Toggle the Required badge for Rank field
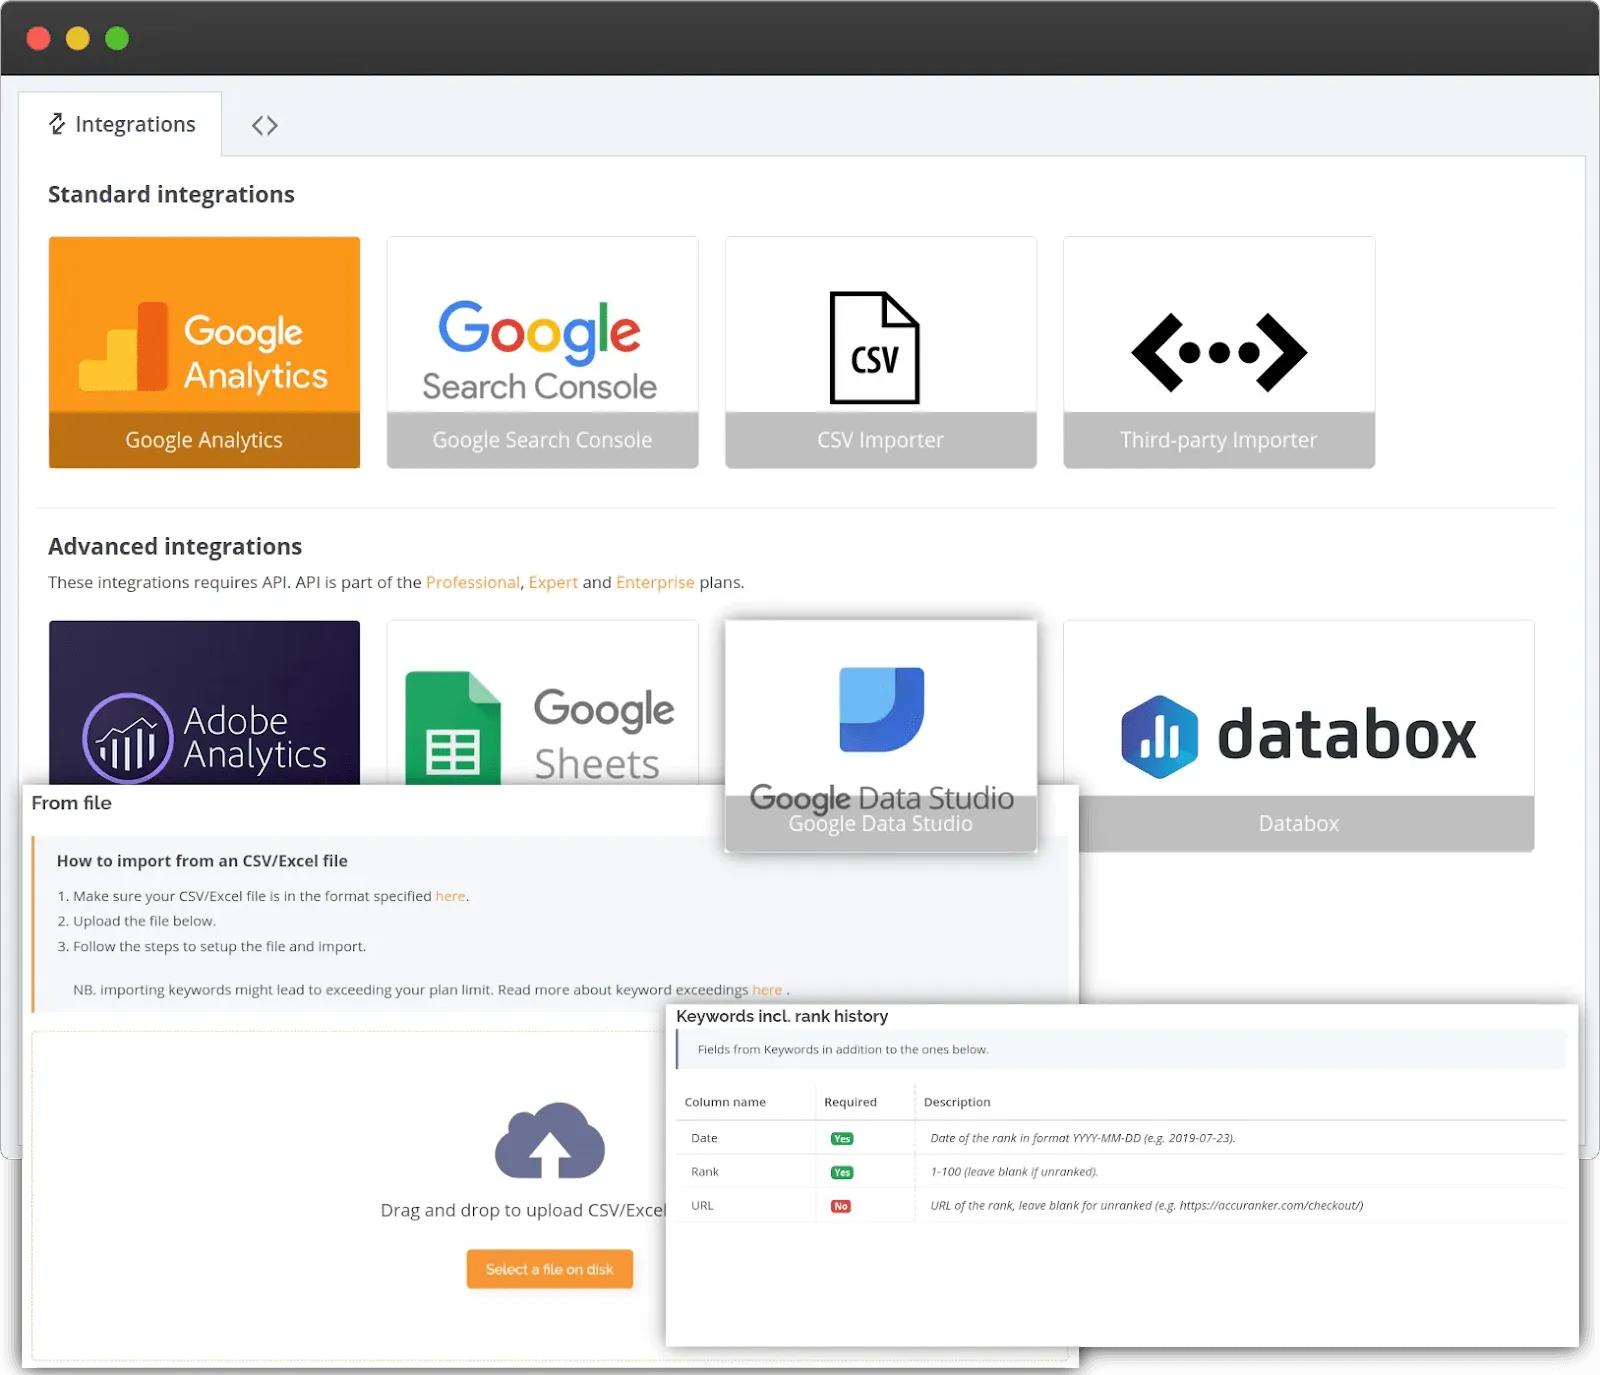Viewport: 1600px width, 1375px height. pos(841,1171)
